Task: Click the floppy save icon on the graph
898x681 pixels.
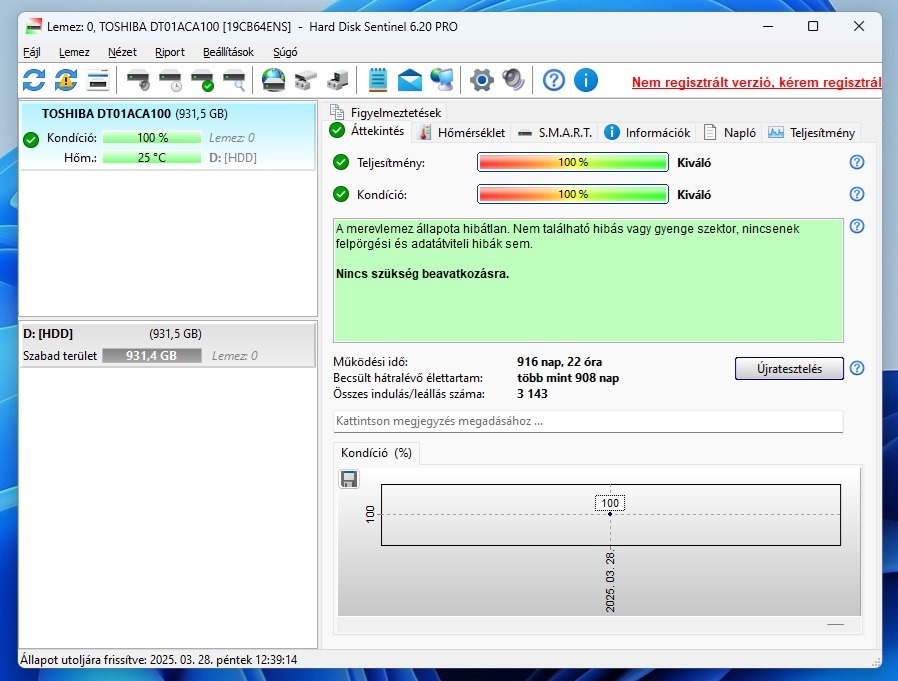Action: 349,479
